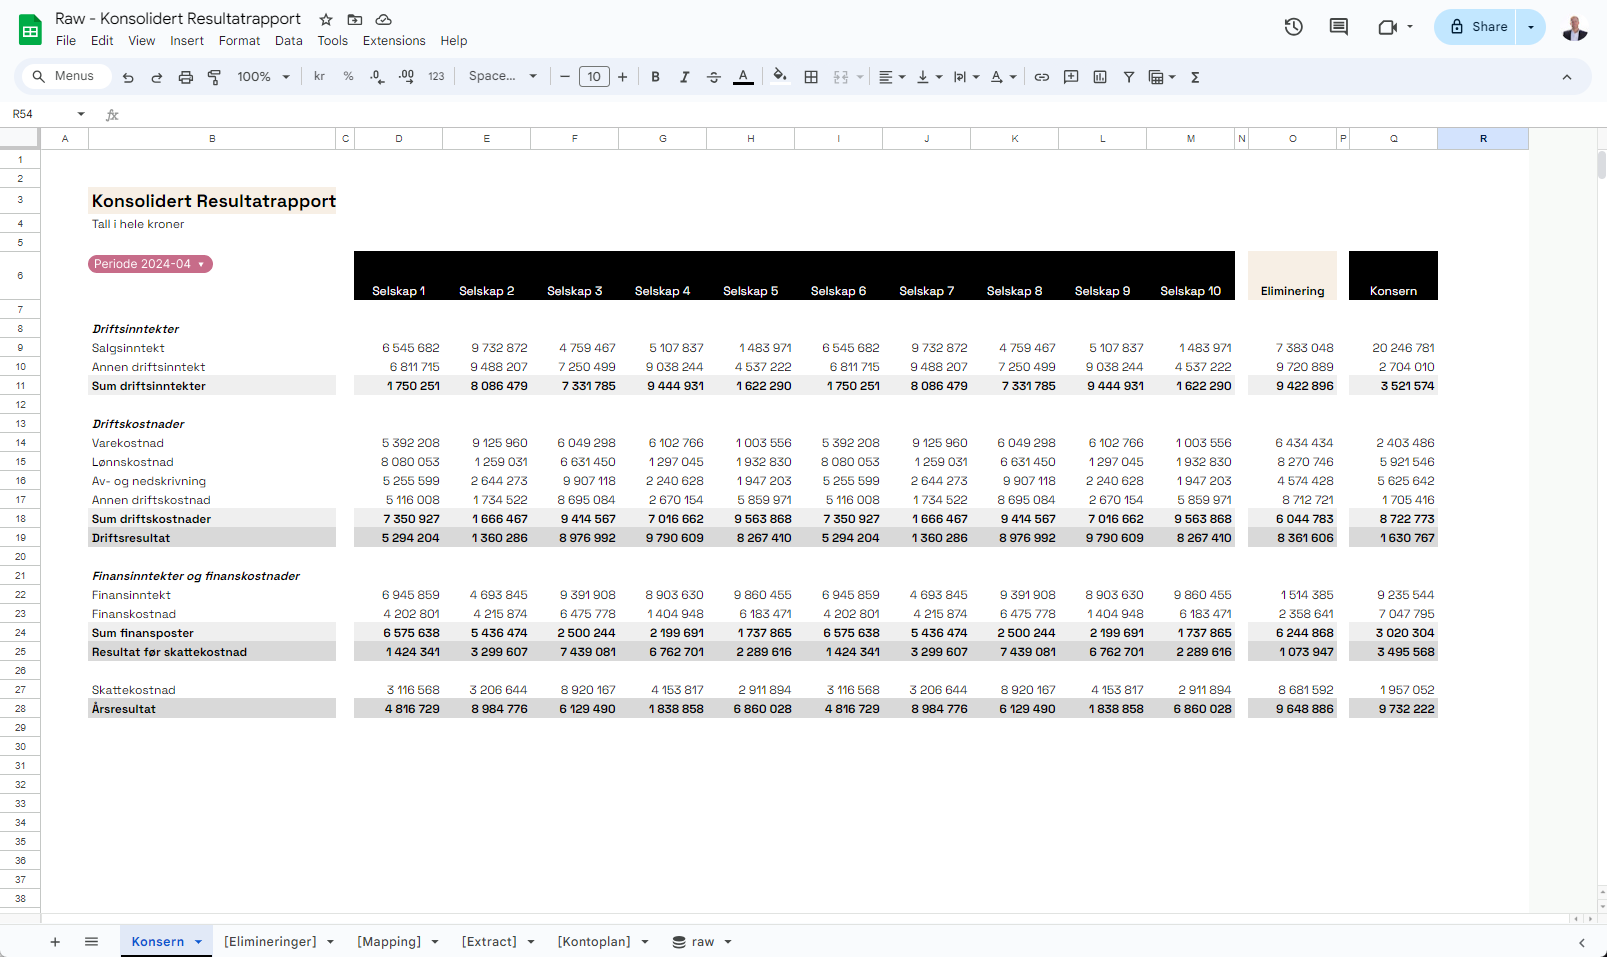Open vertical align dropdown
This screenshot has width=1607, height=957.
pos(929,77)
